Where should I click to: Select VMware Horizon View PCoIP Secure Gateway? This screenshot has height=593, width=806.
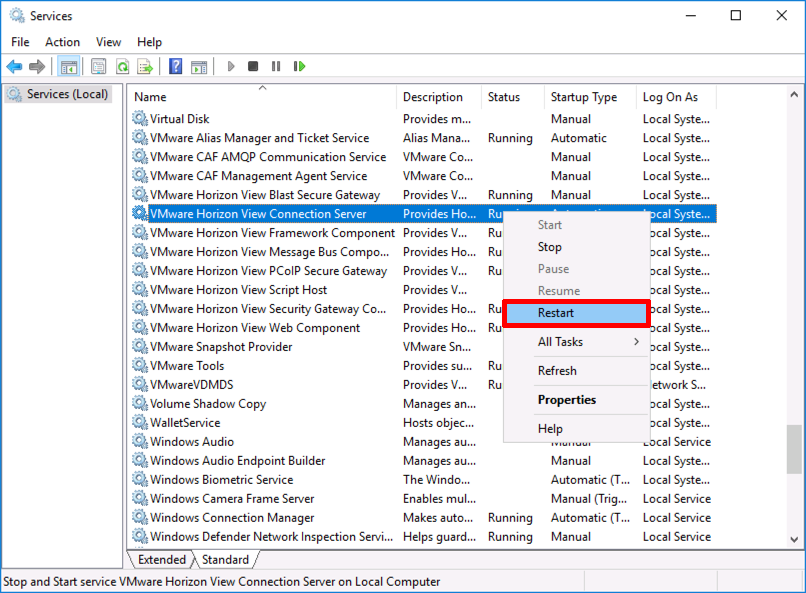click(422, 271)
